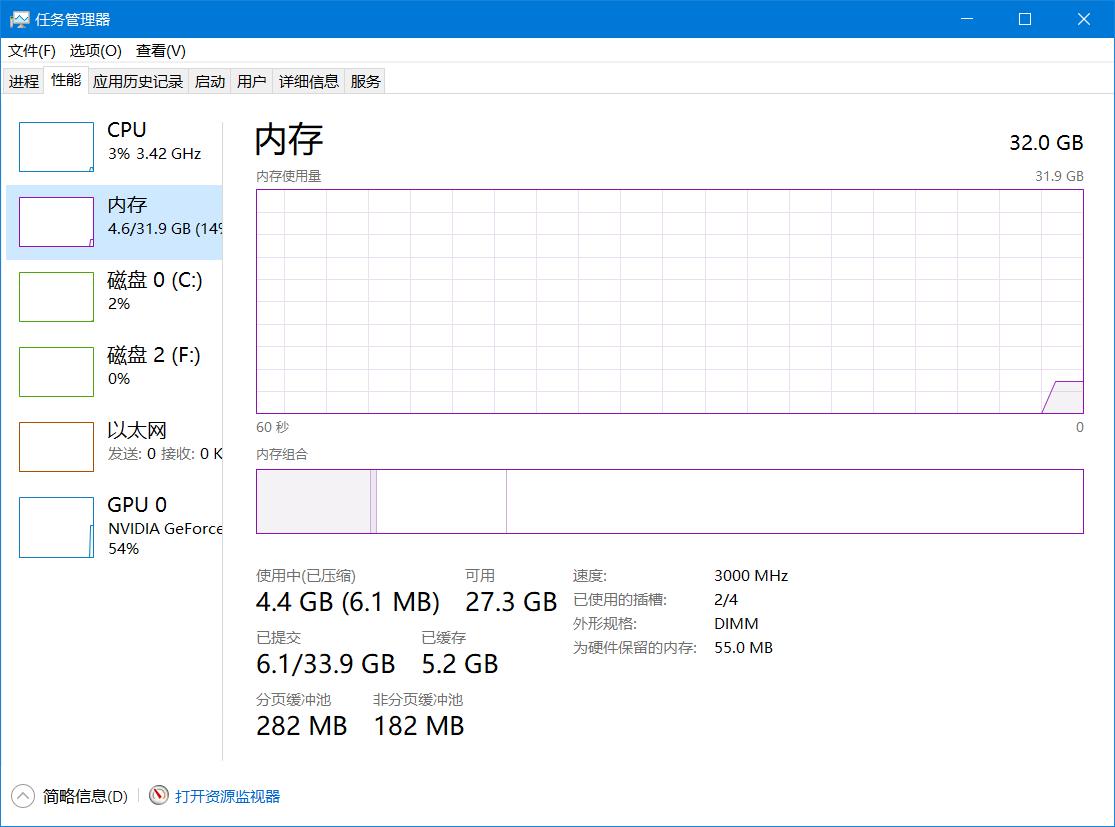Click the 内存组合 memory composition bar
Image resolution: width=1115 pixels, height=827 pixels.
(x=670, y=501)
